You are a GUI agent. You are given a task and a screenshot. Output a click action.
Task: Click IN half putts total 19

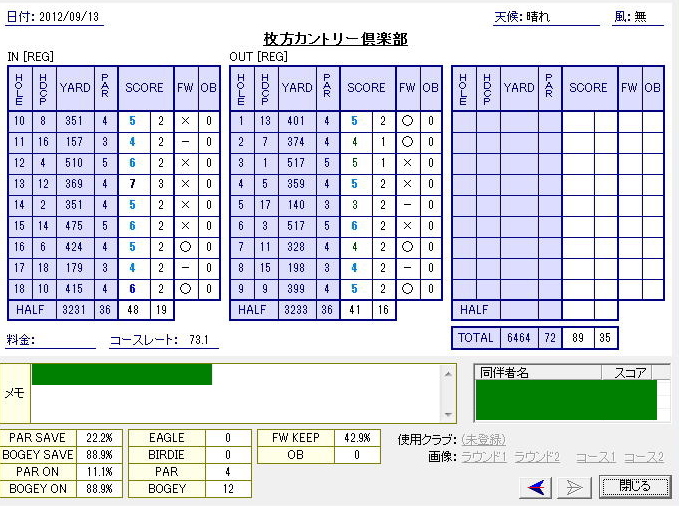pyautogui.click(x=162, y=310)
